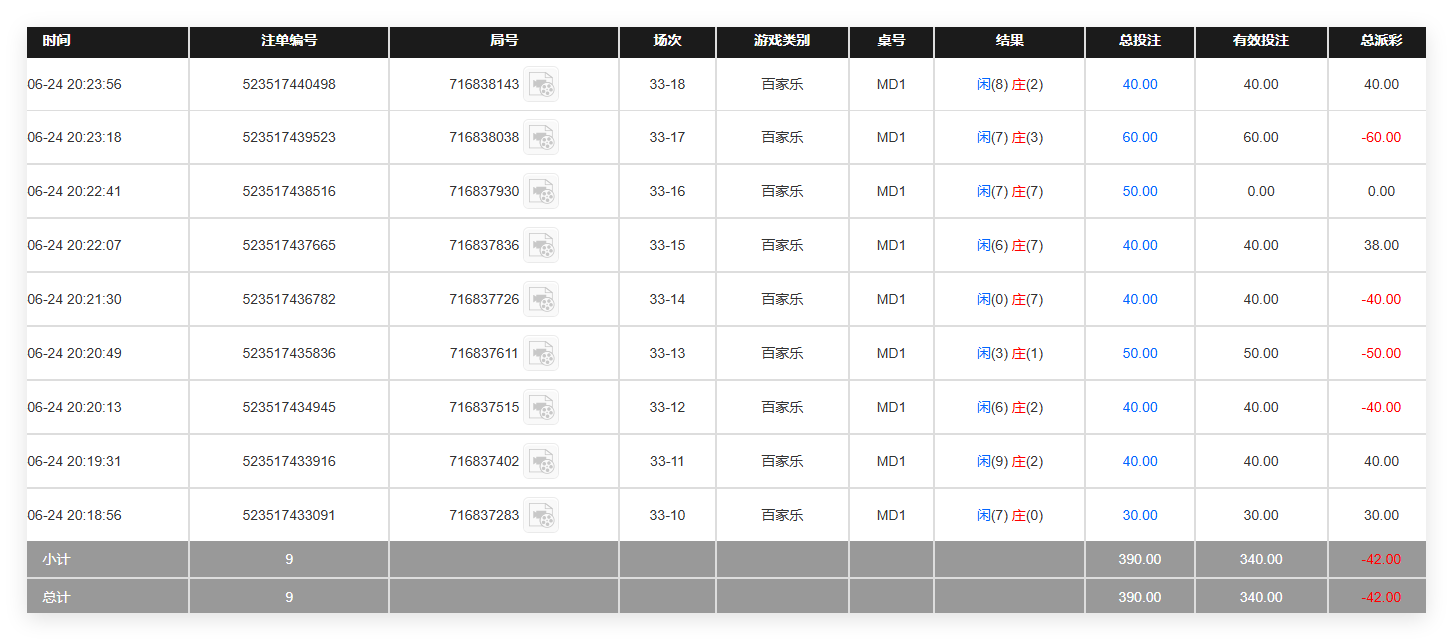Viewport: 1453px width, 640px height.
Task: Click the 0.00 valid bet in row 33-16
Action: tap(1261, 191)
